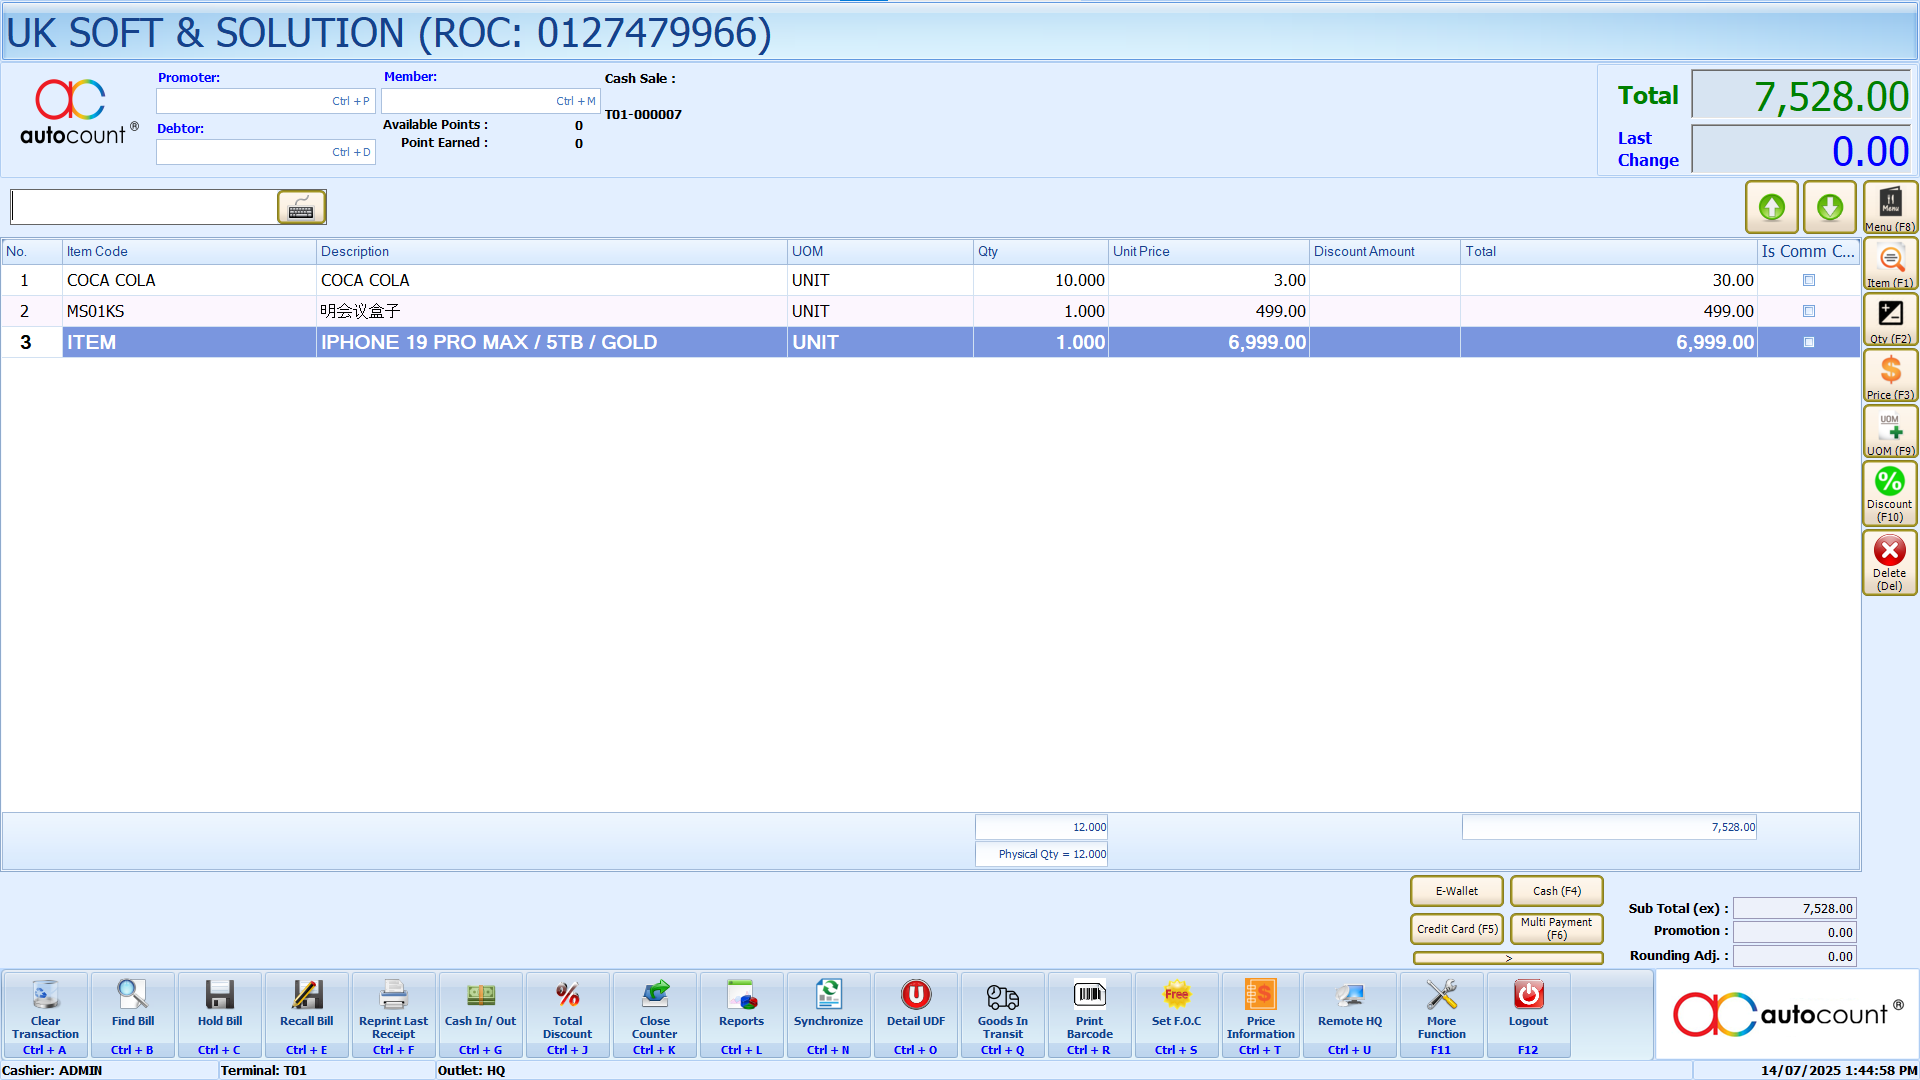Open Menu (F8)
Image resolution: width=1920 pixels, height=1080 pixels.
pyautogui.click(x=1889, y=207)
